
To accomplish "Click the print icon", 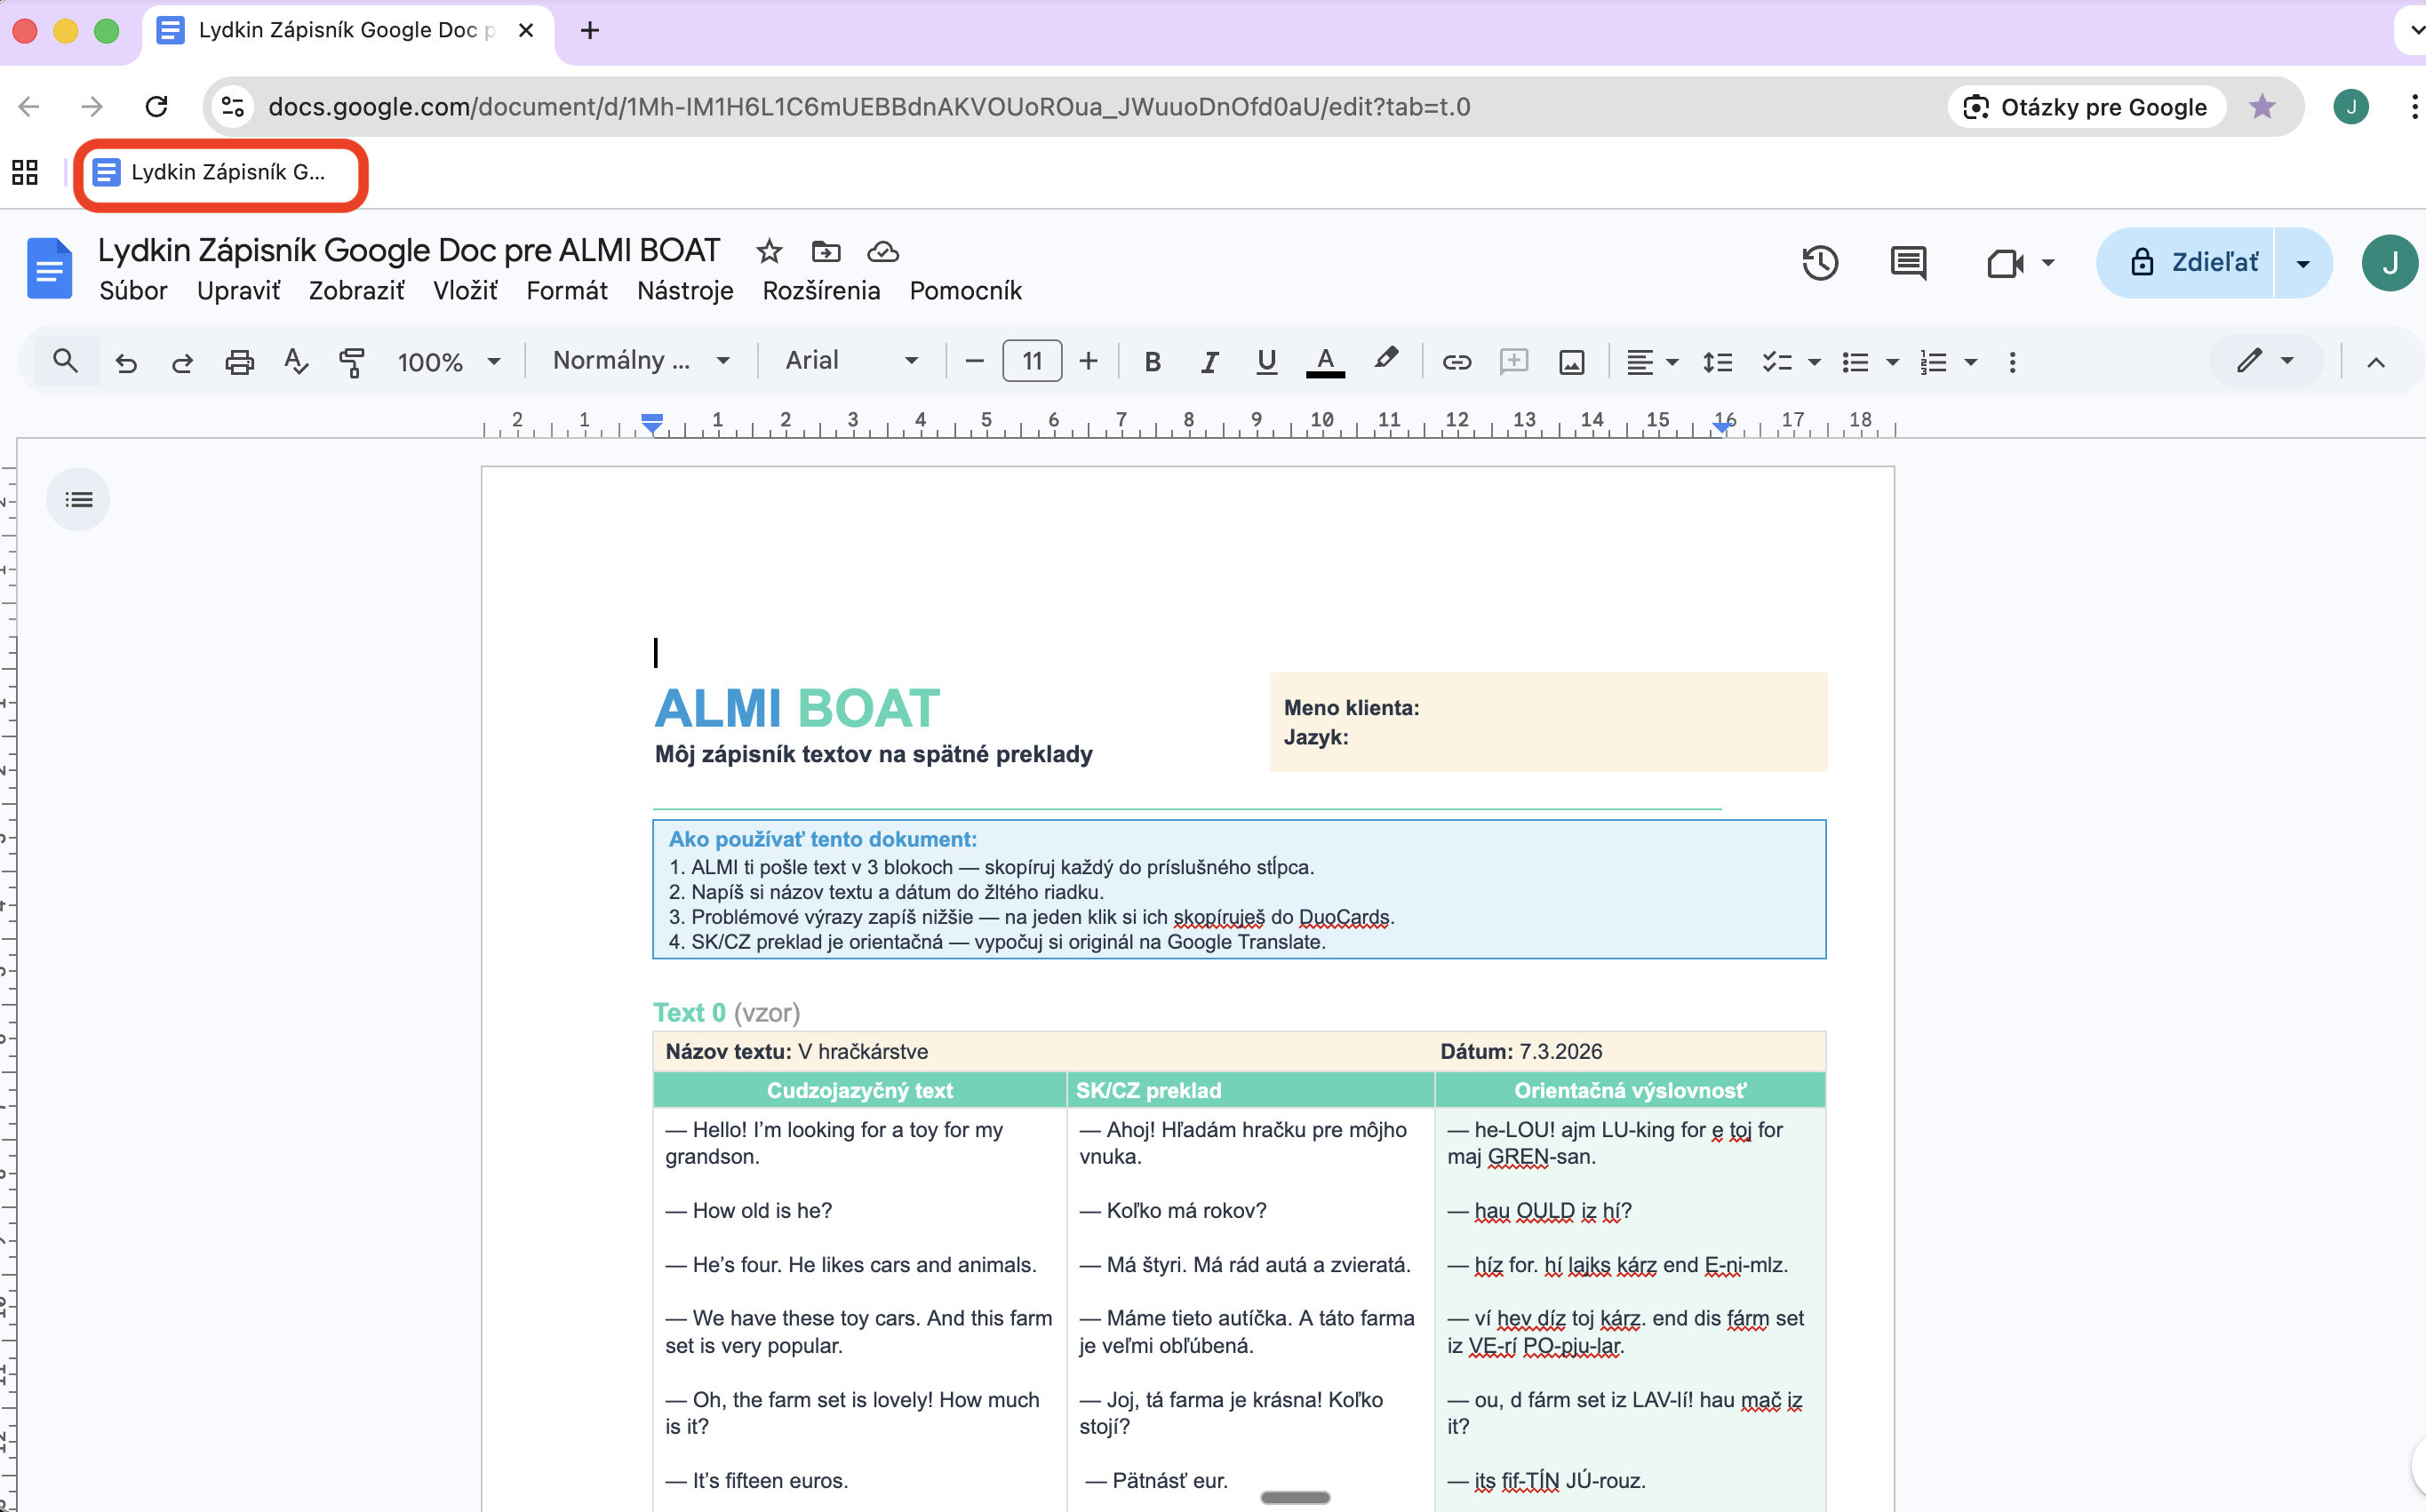I will tap(239, 361).
